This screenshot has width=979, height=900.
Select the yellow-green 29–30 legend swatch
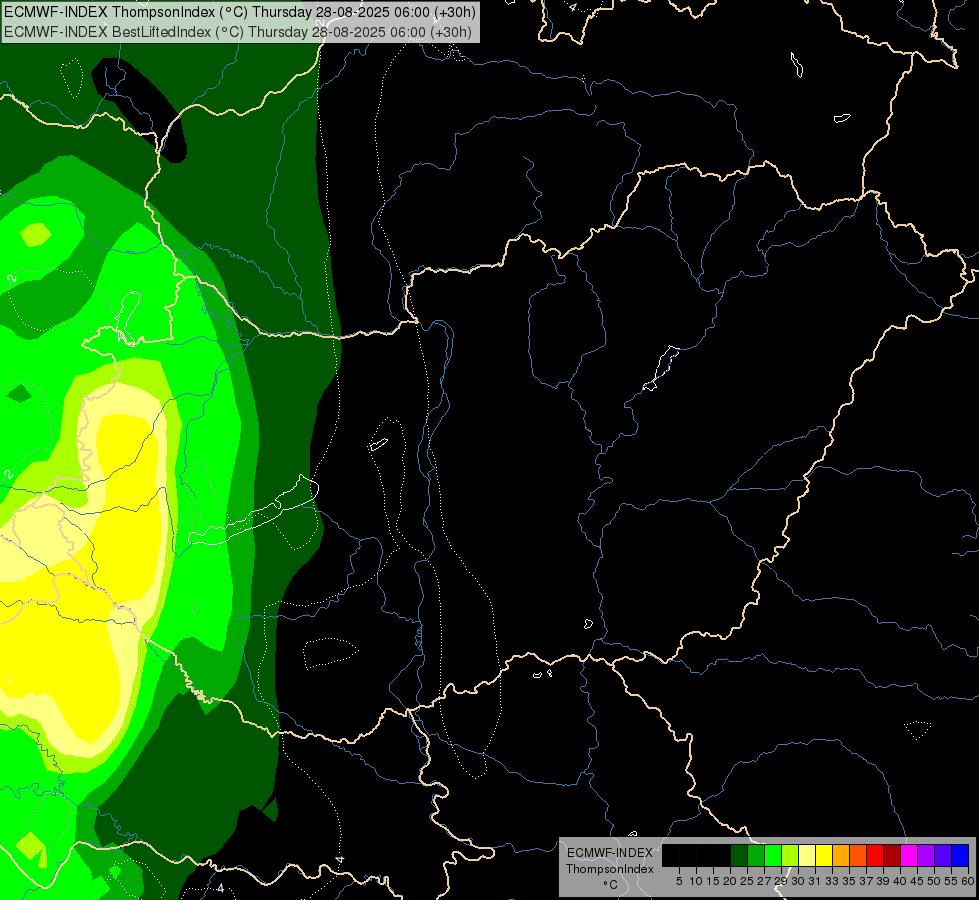pyautogui.click(x=790, y=855)
